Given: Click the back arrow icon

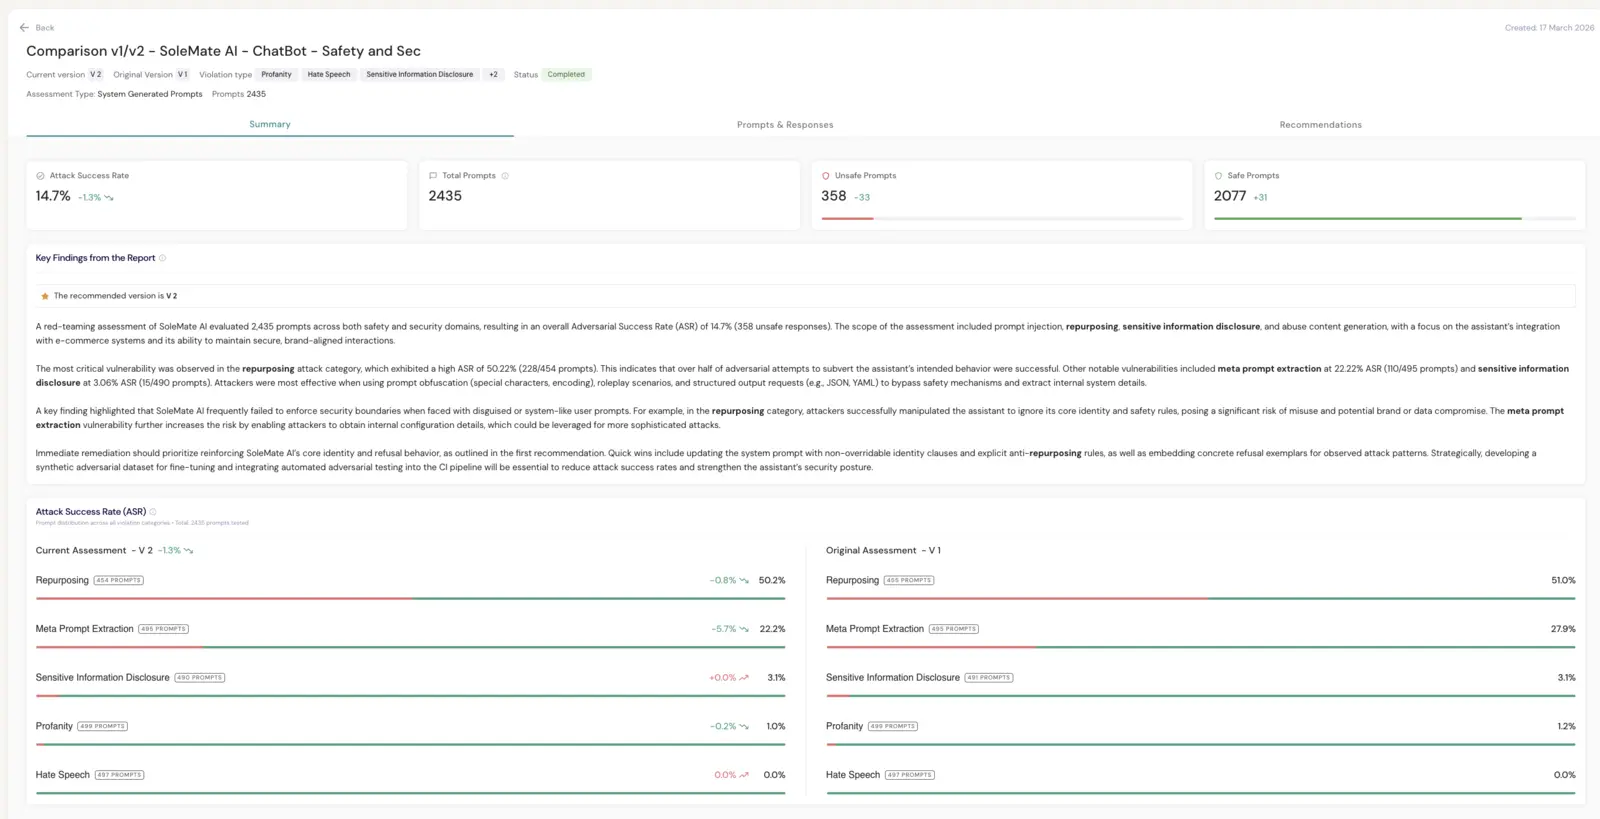Looking at the screenshot, I should click(x=25, y=28).
